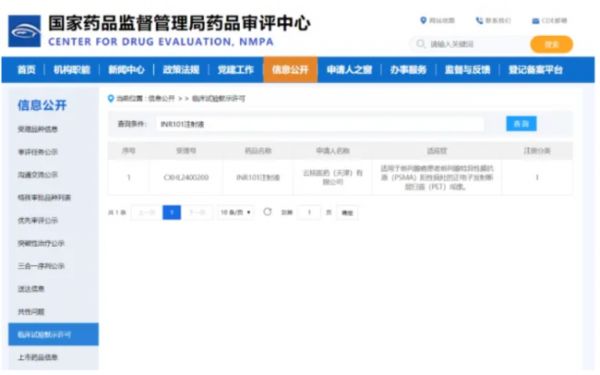Click the breadcrumb location pin icon
The height and width of the screenshot is (375, 600).
(x=111, y=99)
